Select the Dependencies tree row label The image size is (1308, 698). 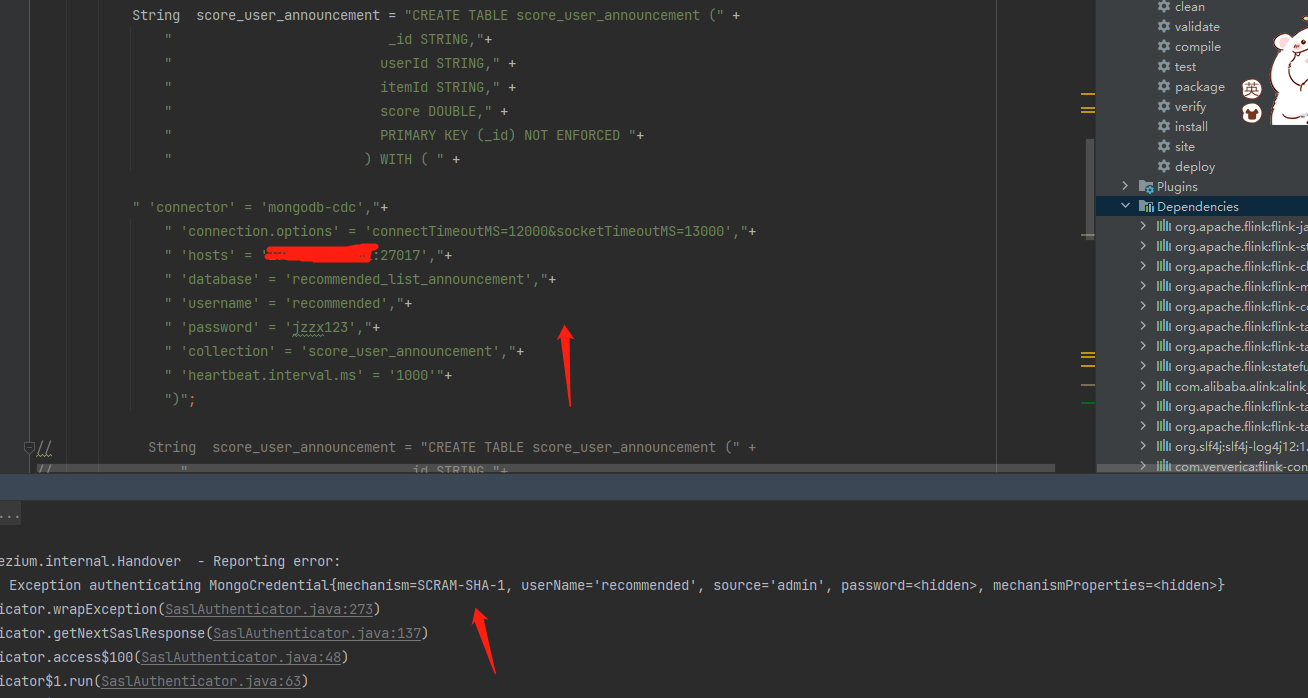click(1198, 206)
